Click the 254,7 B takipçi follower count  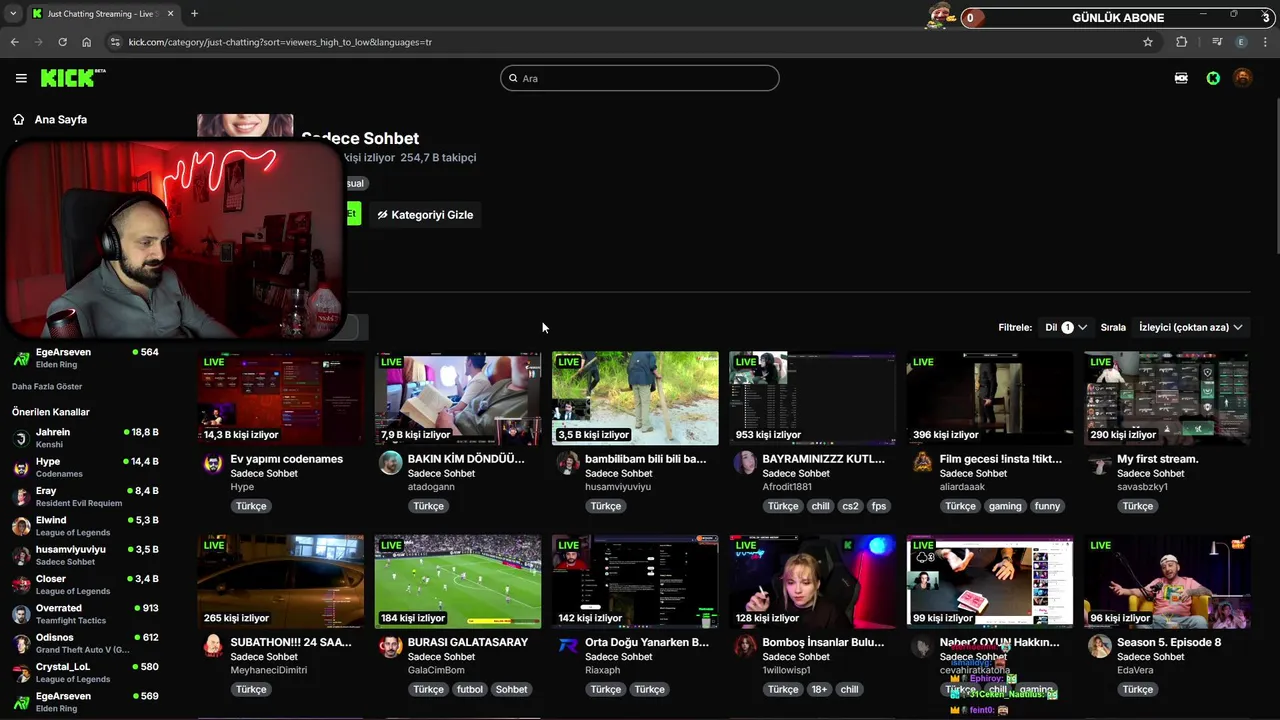[x=438, y=157]
